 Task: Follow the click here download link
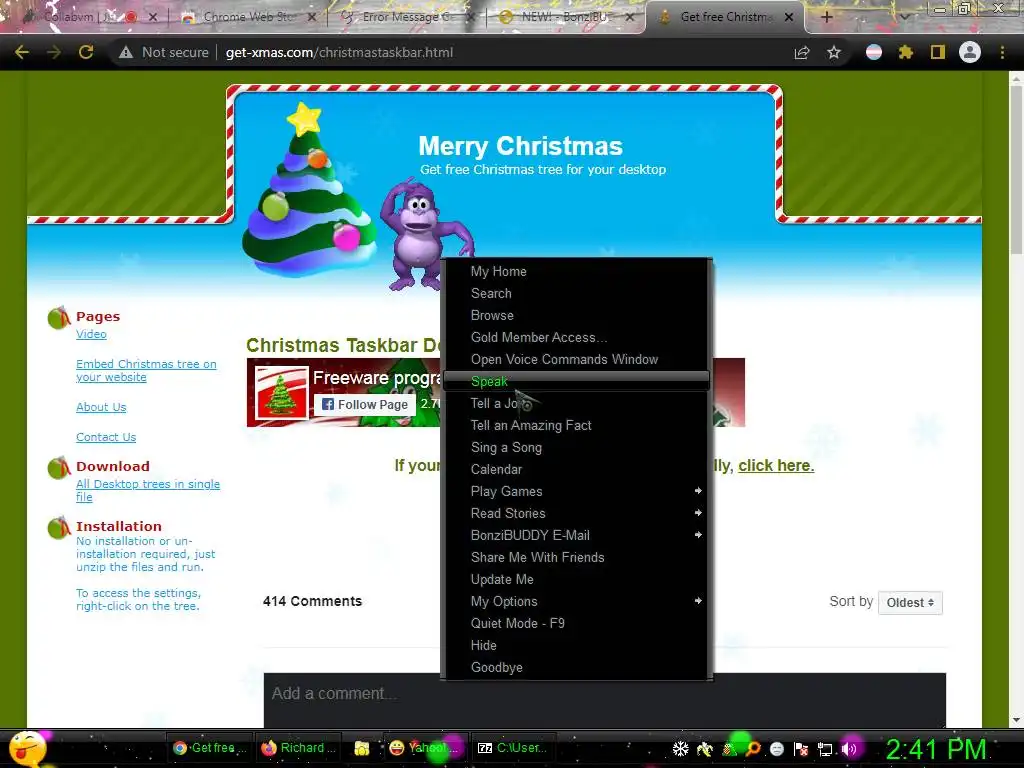[x=776, y=466]
